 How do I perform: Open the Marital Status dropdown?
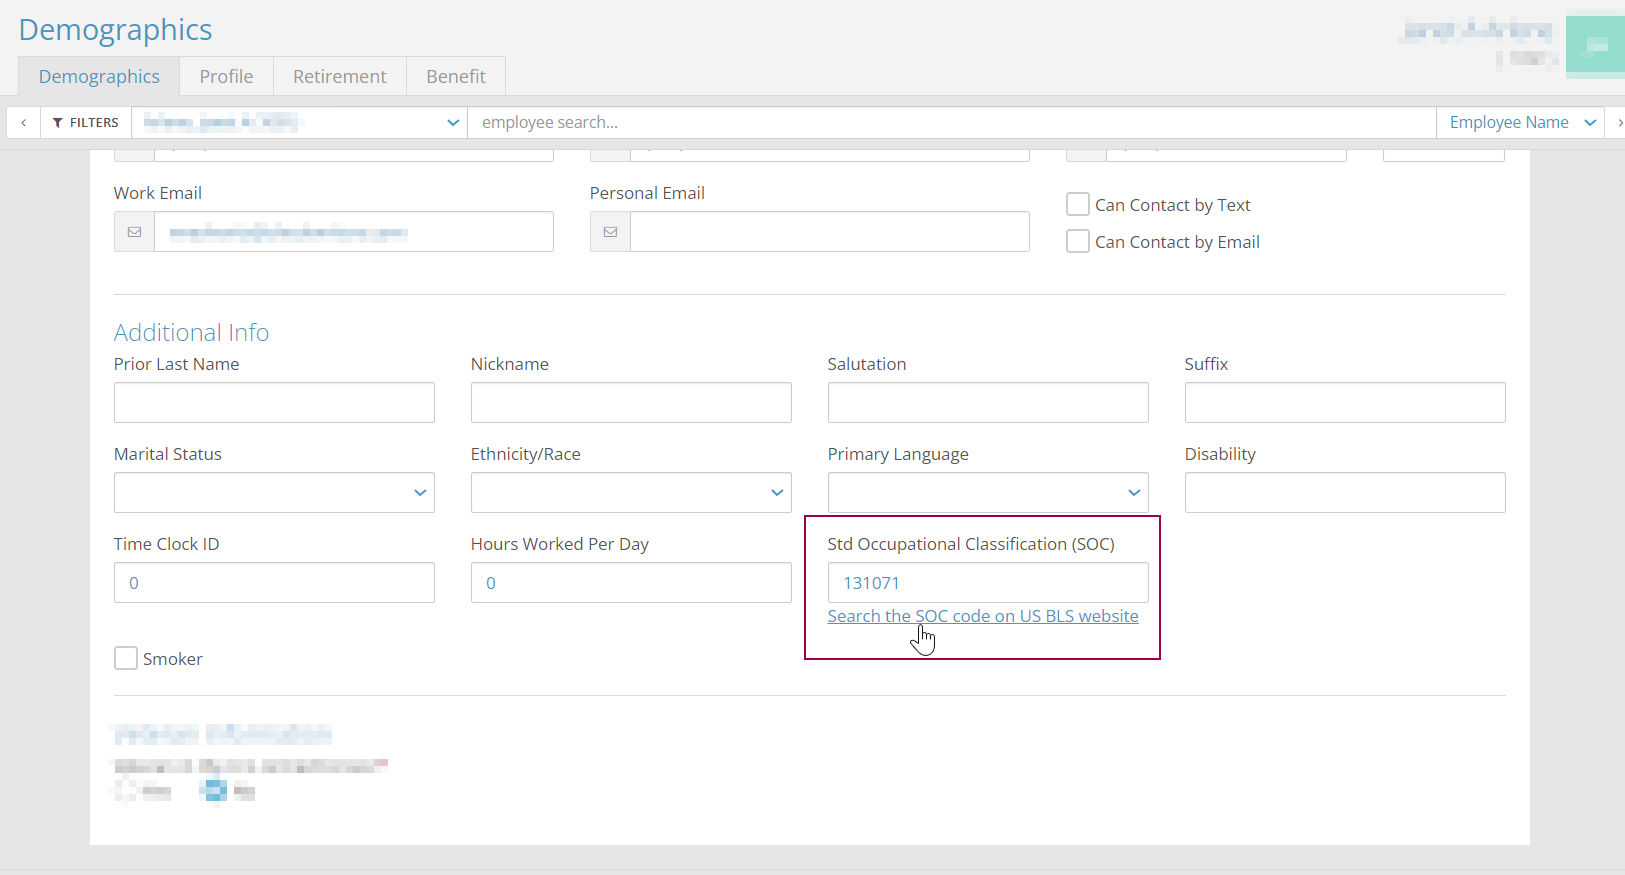274,493
